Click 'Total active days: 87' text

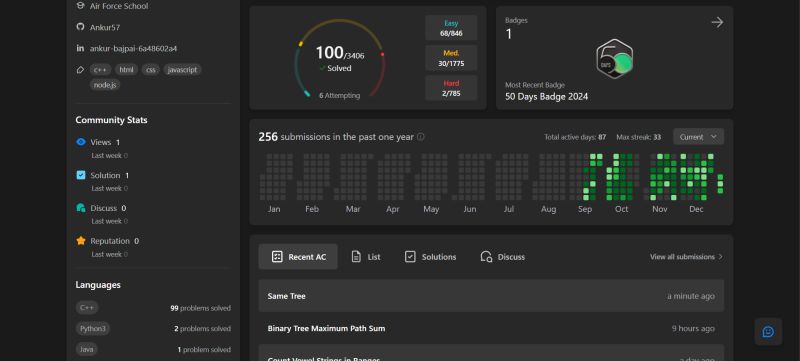click(575, 137)
